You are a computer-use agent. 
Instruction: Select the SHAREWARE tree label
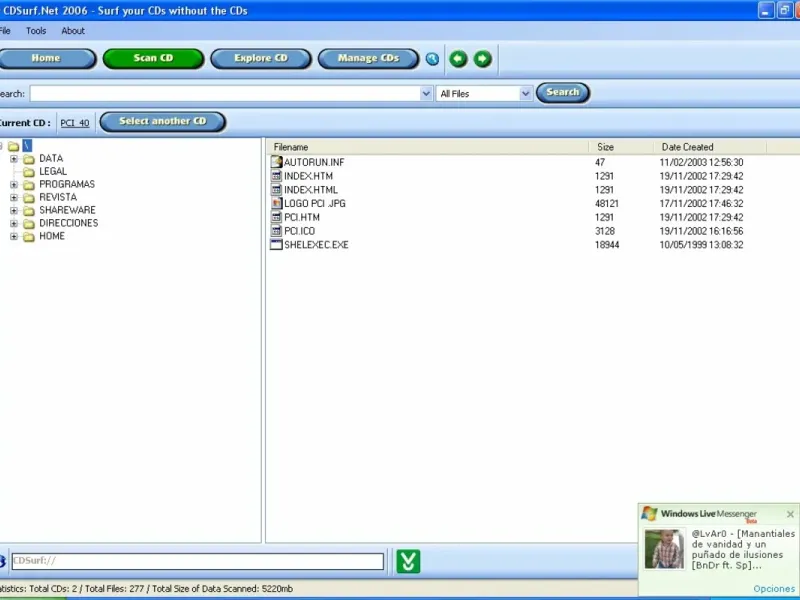[67, 210]
